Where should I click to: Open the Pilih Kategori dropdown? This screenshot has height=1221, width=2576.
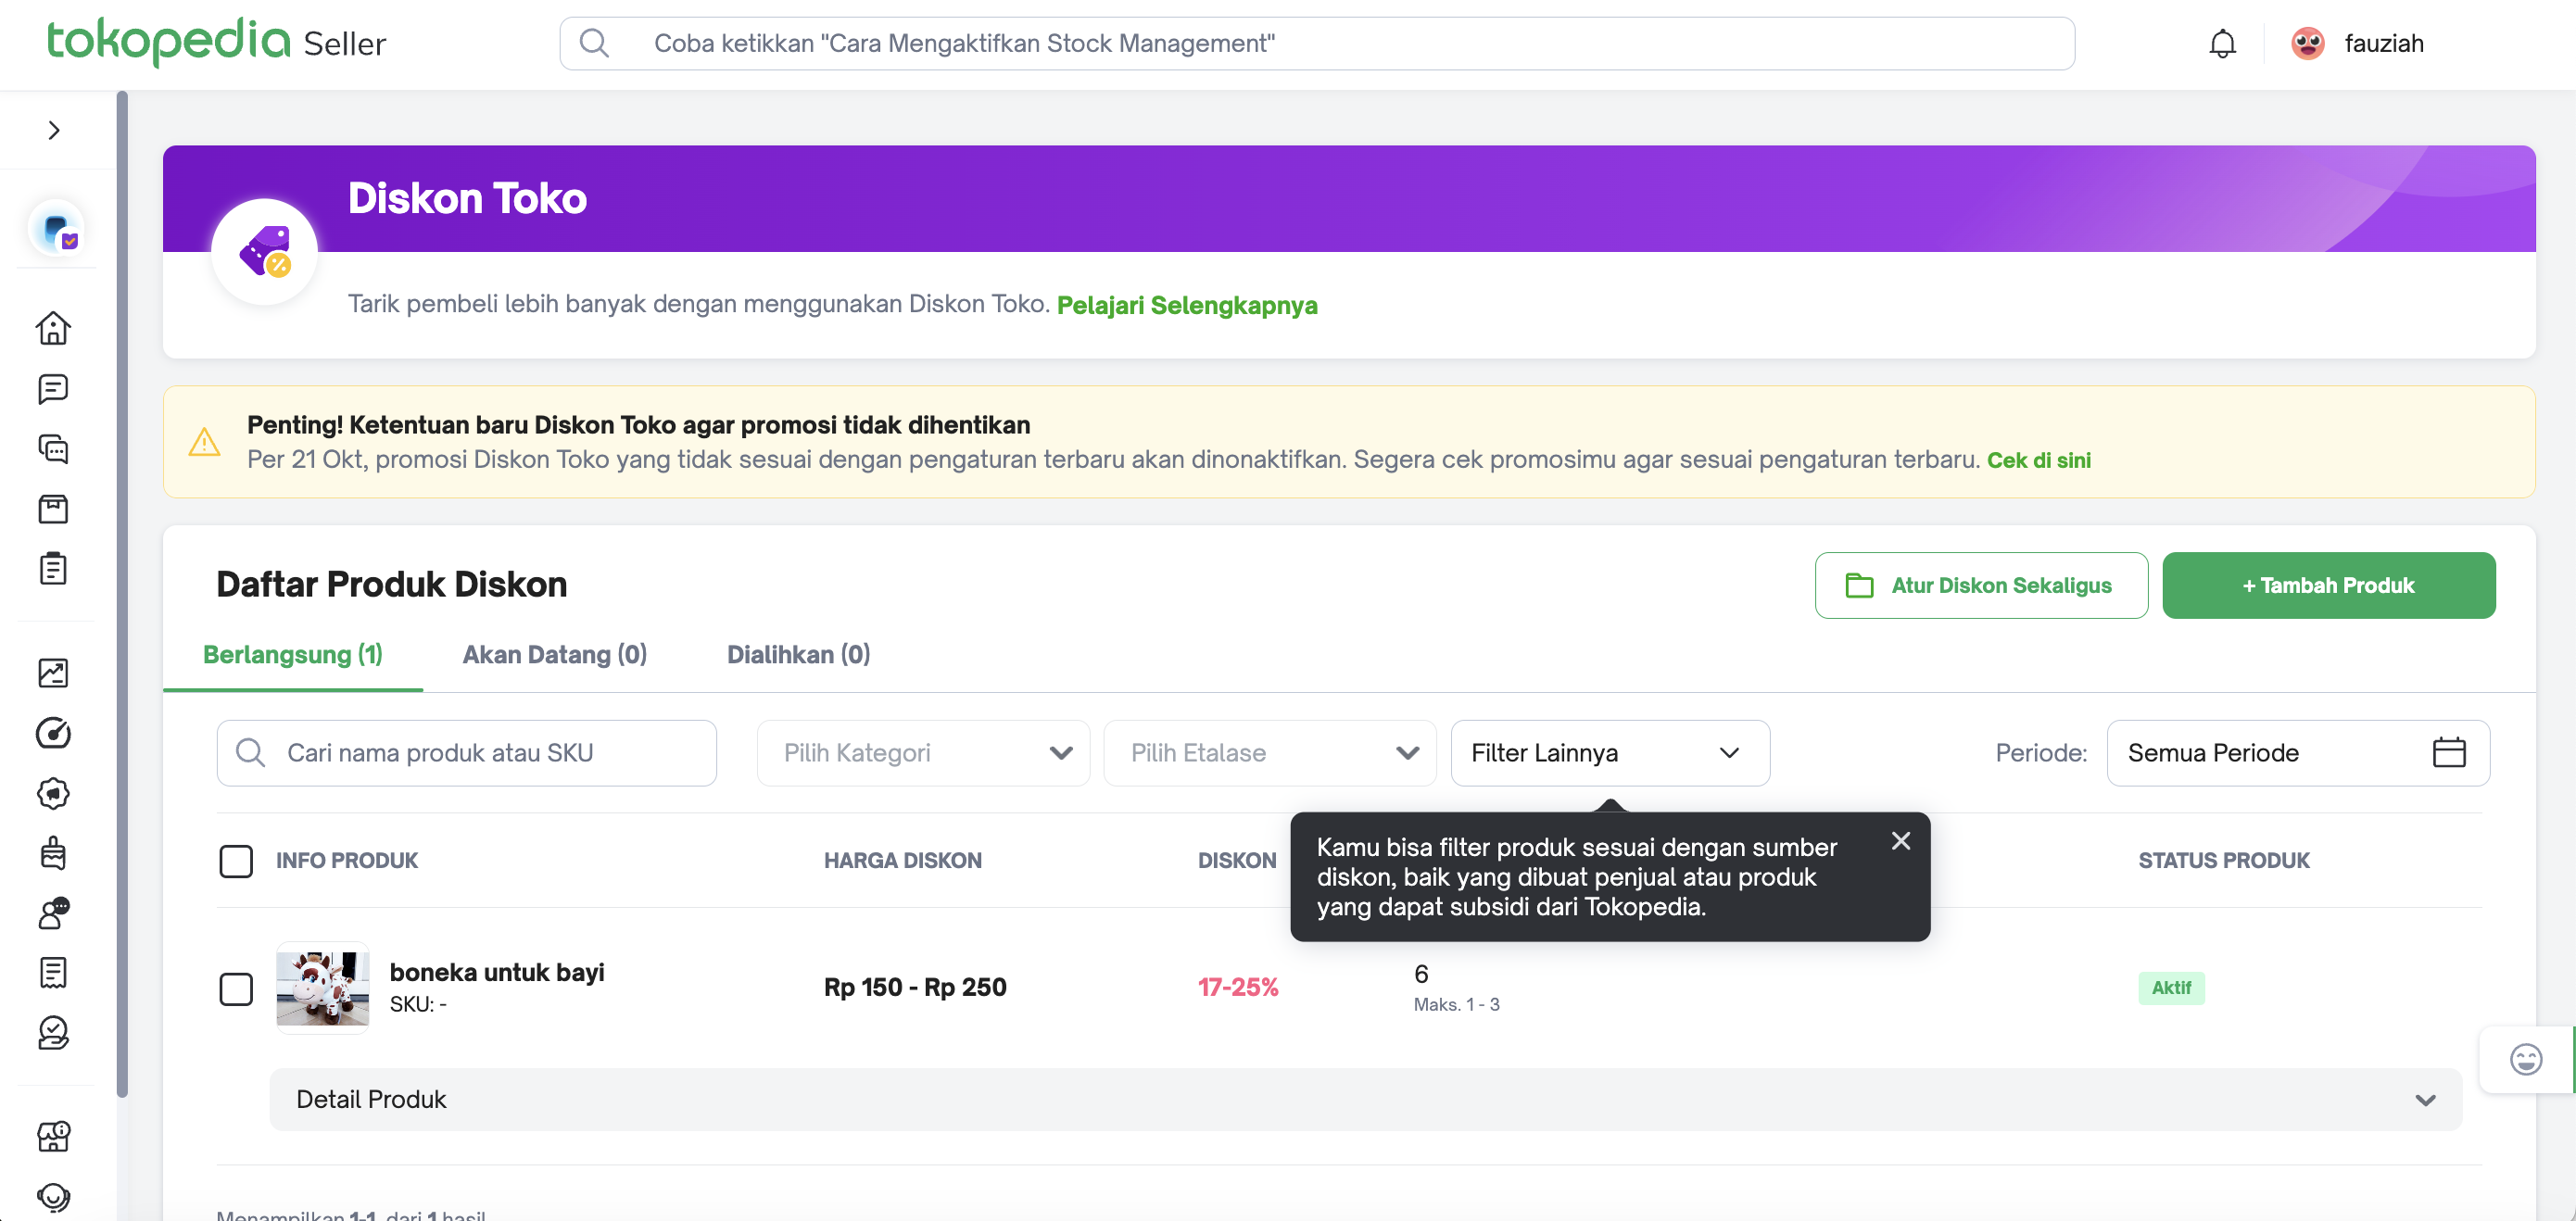pyautogui.click(x=922, y=753)
